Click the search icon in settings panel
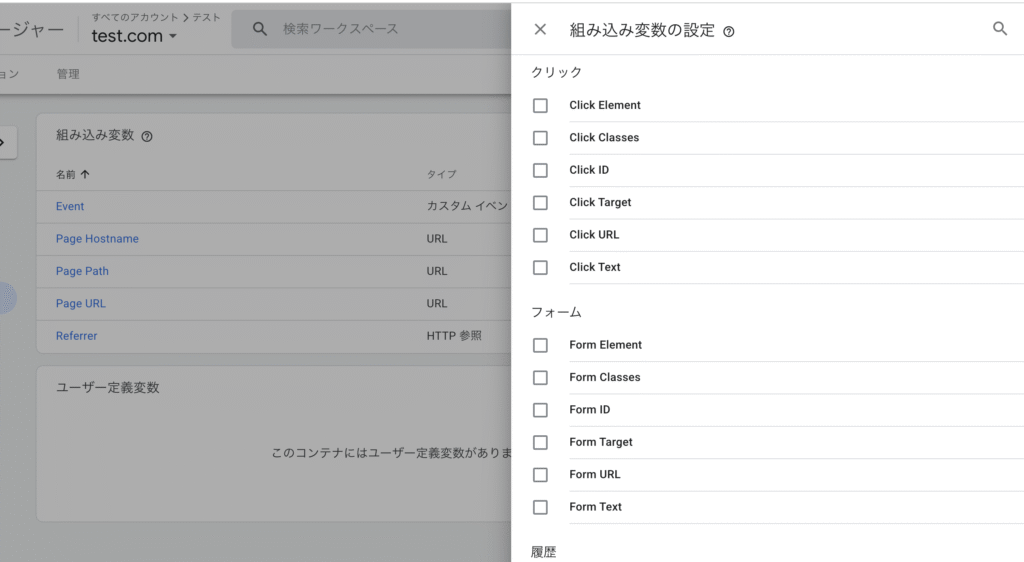The width and height of the screenshot is (1024, 562). (x=999, y=29)
